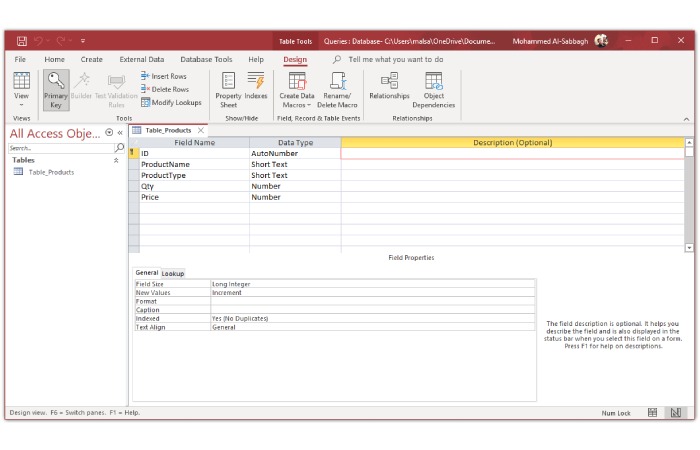The image size is (700, 450).
Task: Select the Design ribbon tab
Action: point(295,59)
